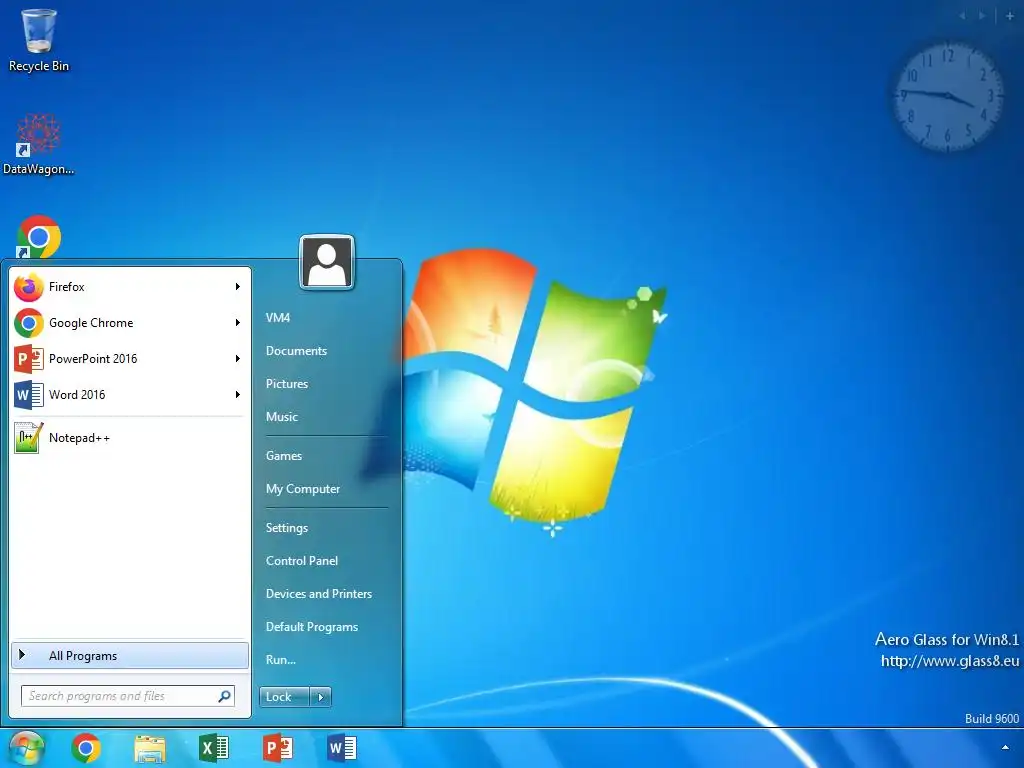This screenshot has height=768, width=1024.
Task: Open Documents from the Start menu
Action: point(296,351)
